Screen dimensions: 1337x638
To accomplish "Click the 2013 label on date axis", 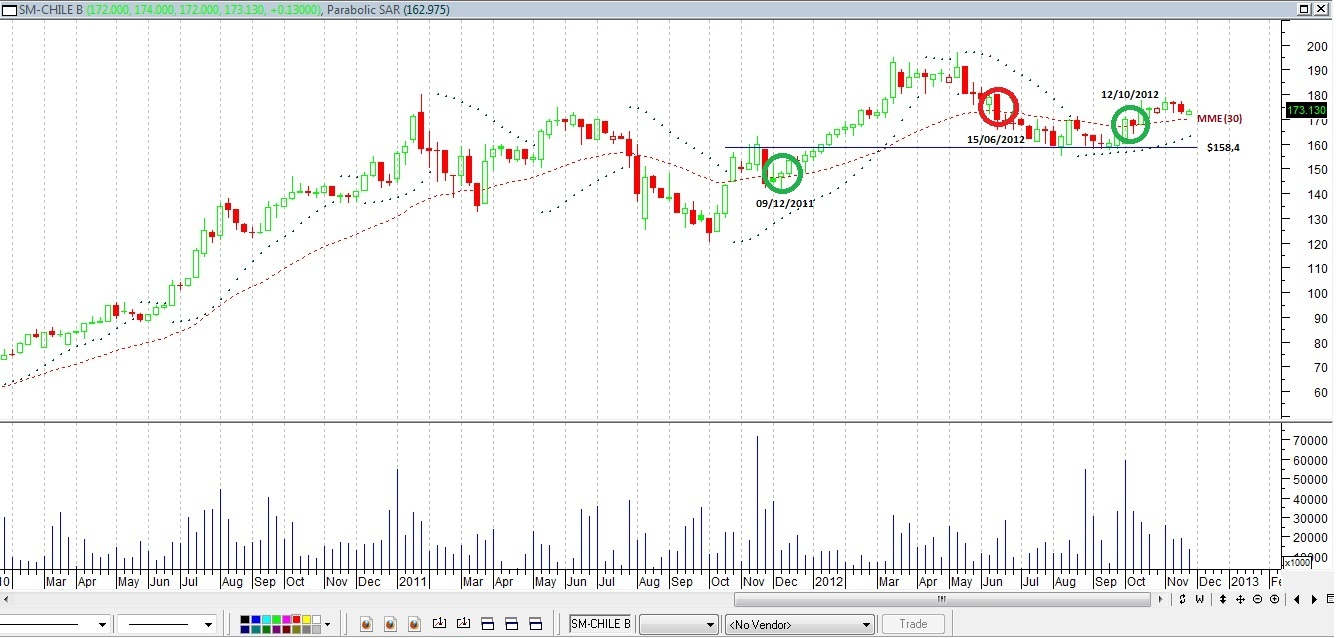I will [1245, 581].
